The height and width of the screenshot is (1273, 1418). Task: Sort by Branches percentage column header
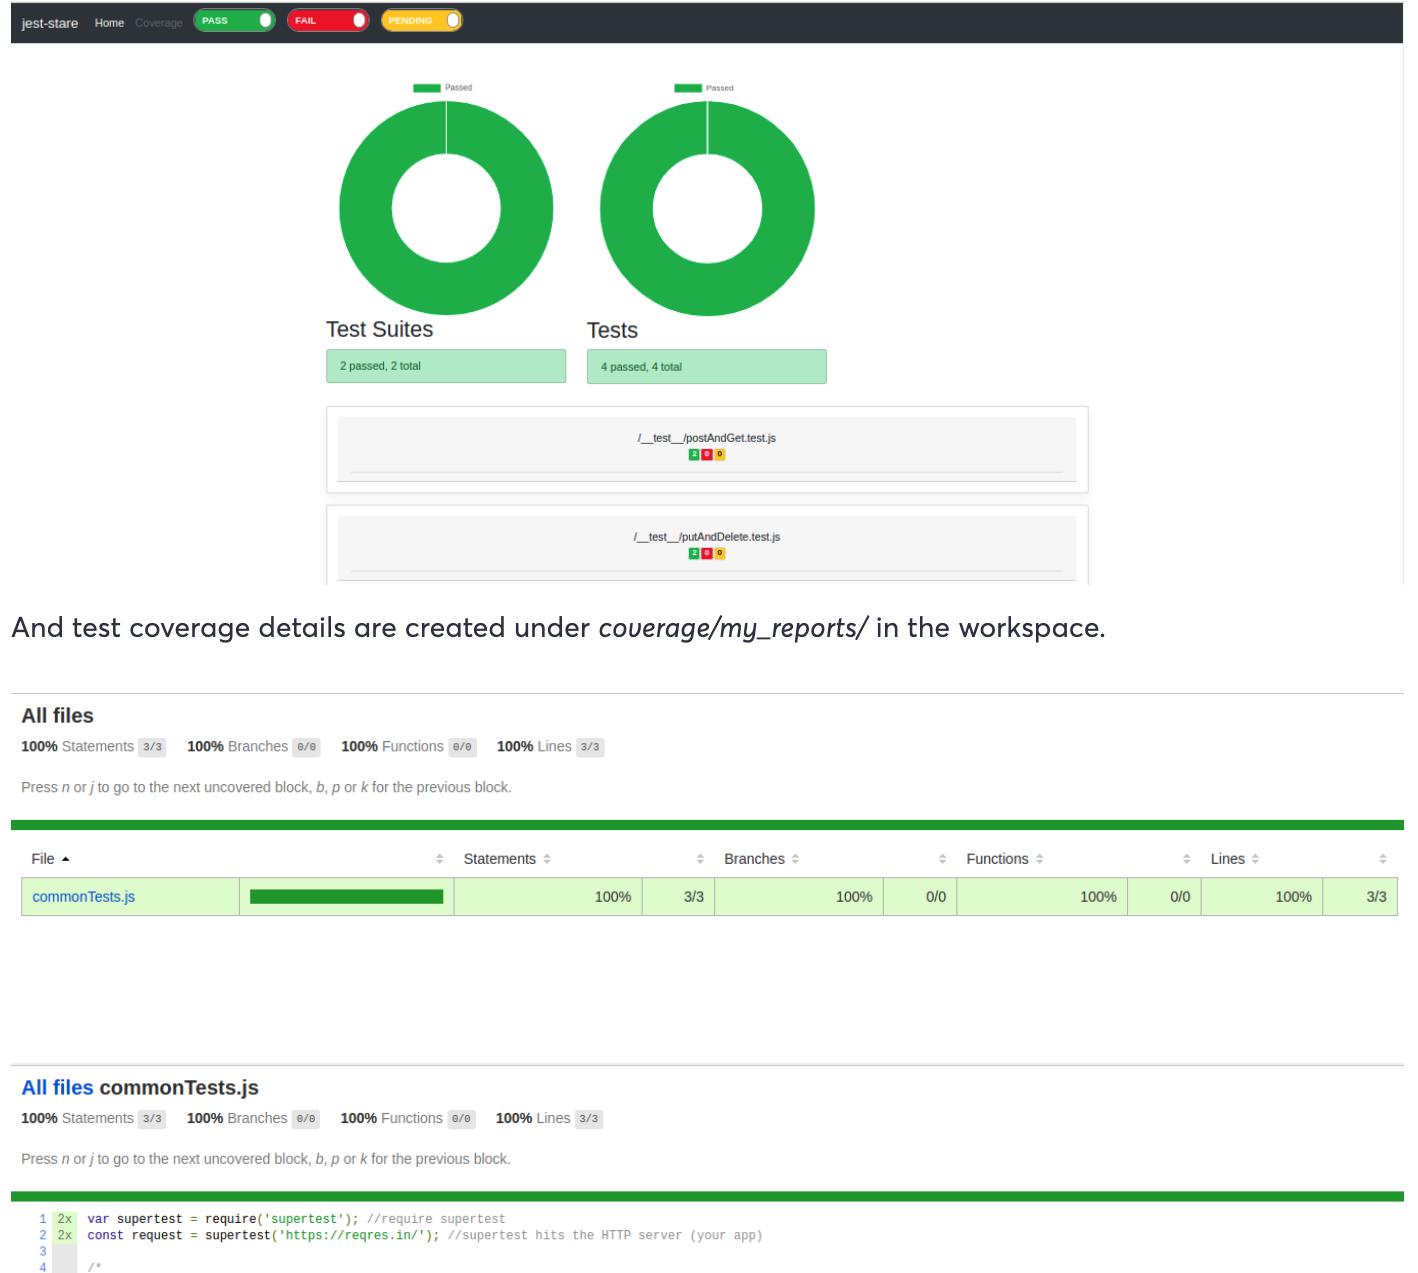point(762,859)
